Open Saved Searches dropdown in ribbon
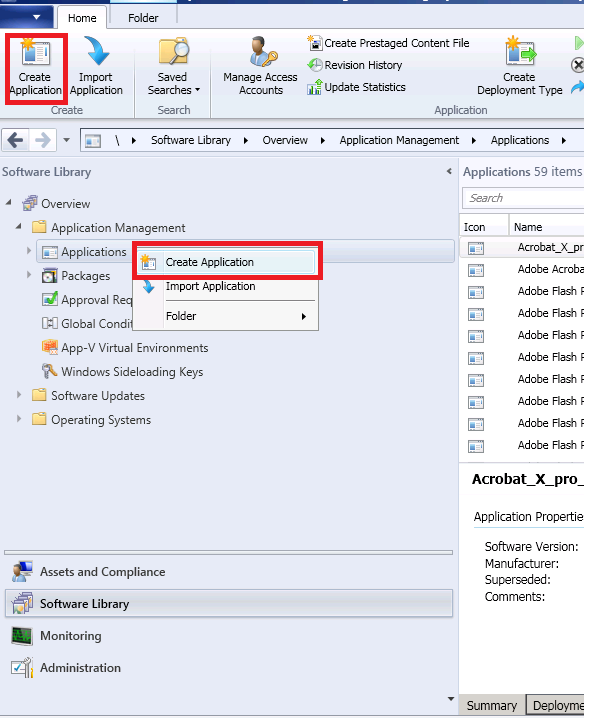Image resolution: width=589 pixels, height=719 pixels. coord(173,67)
